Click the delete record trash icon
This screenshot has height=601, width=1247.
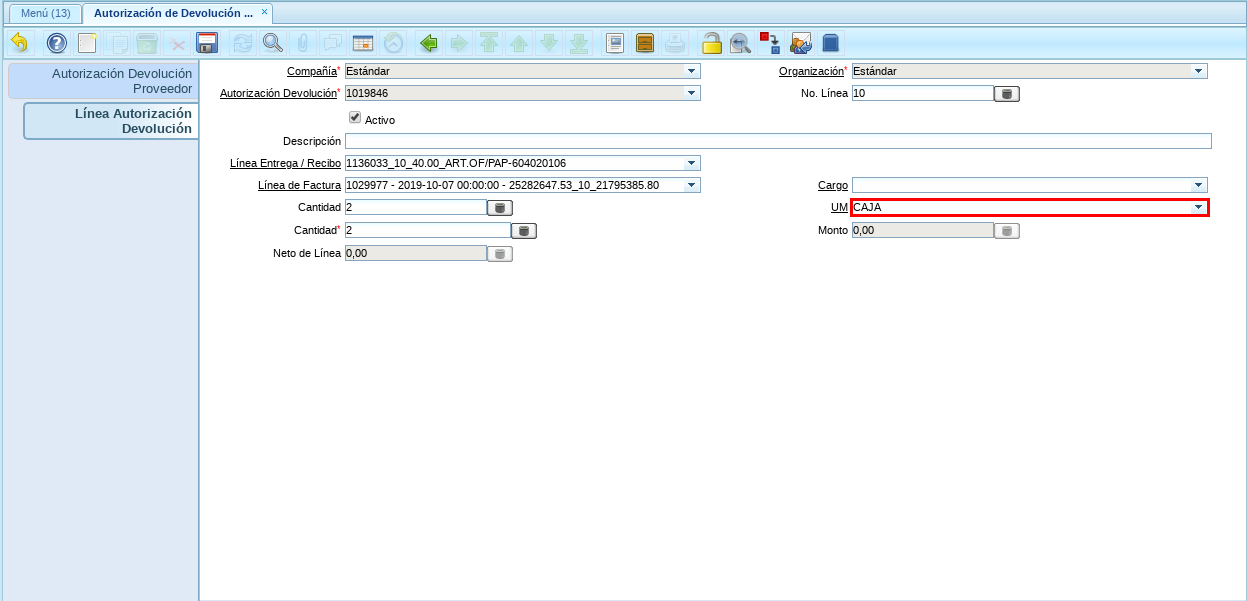tap(147, 43)
